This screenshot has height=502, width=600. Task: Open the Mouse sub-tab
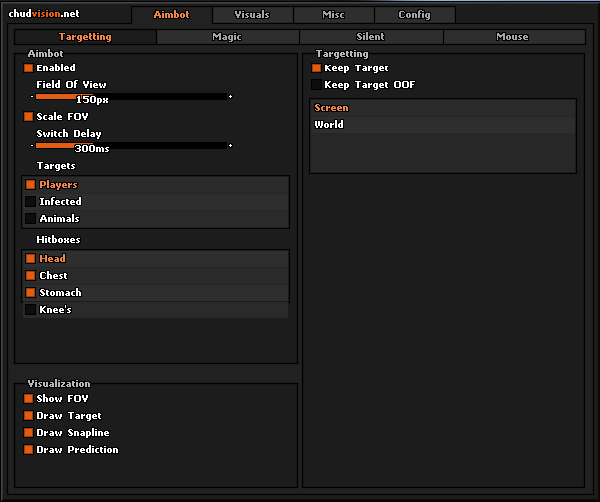pyautogui.click(x=513, y=37)
